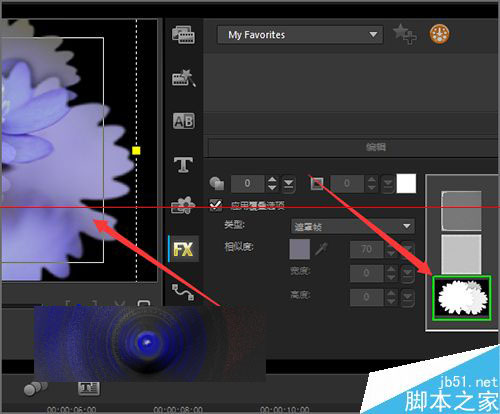Image resolution: width=500 pixels, height=414 pixels.
Task: Select the light gray mask frame thumbnail
Action: click(462, 254)
